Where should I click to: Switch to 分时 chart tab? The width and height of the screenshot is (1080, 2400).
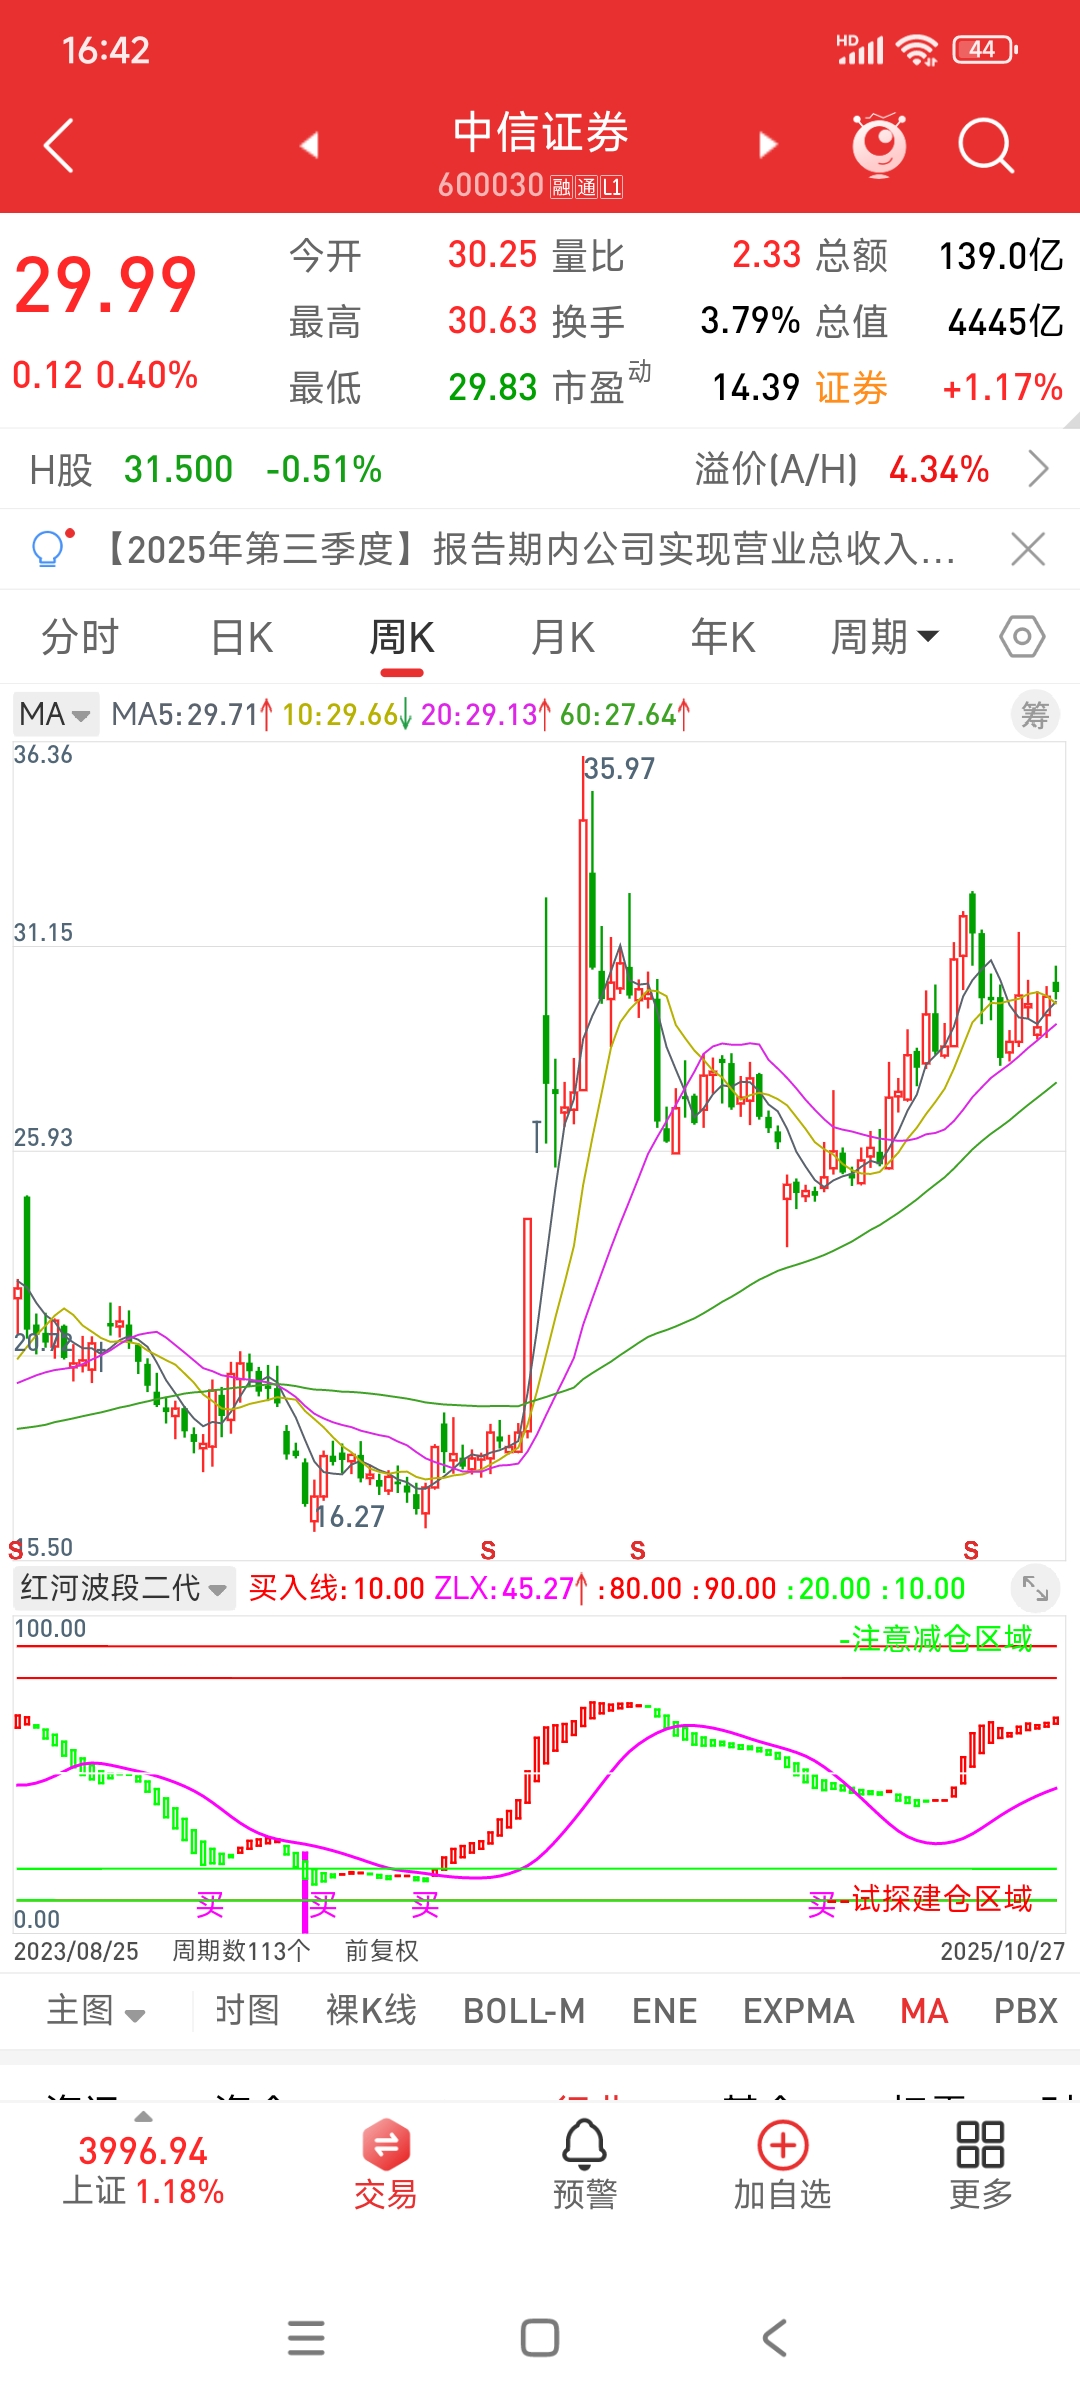pyautogui.click(x=80, y=637)
